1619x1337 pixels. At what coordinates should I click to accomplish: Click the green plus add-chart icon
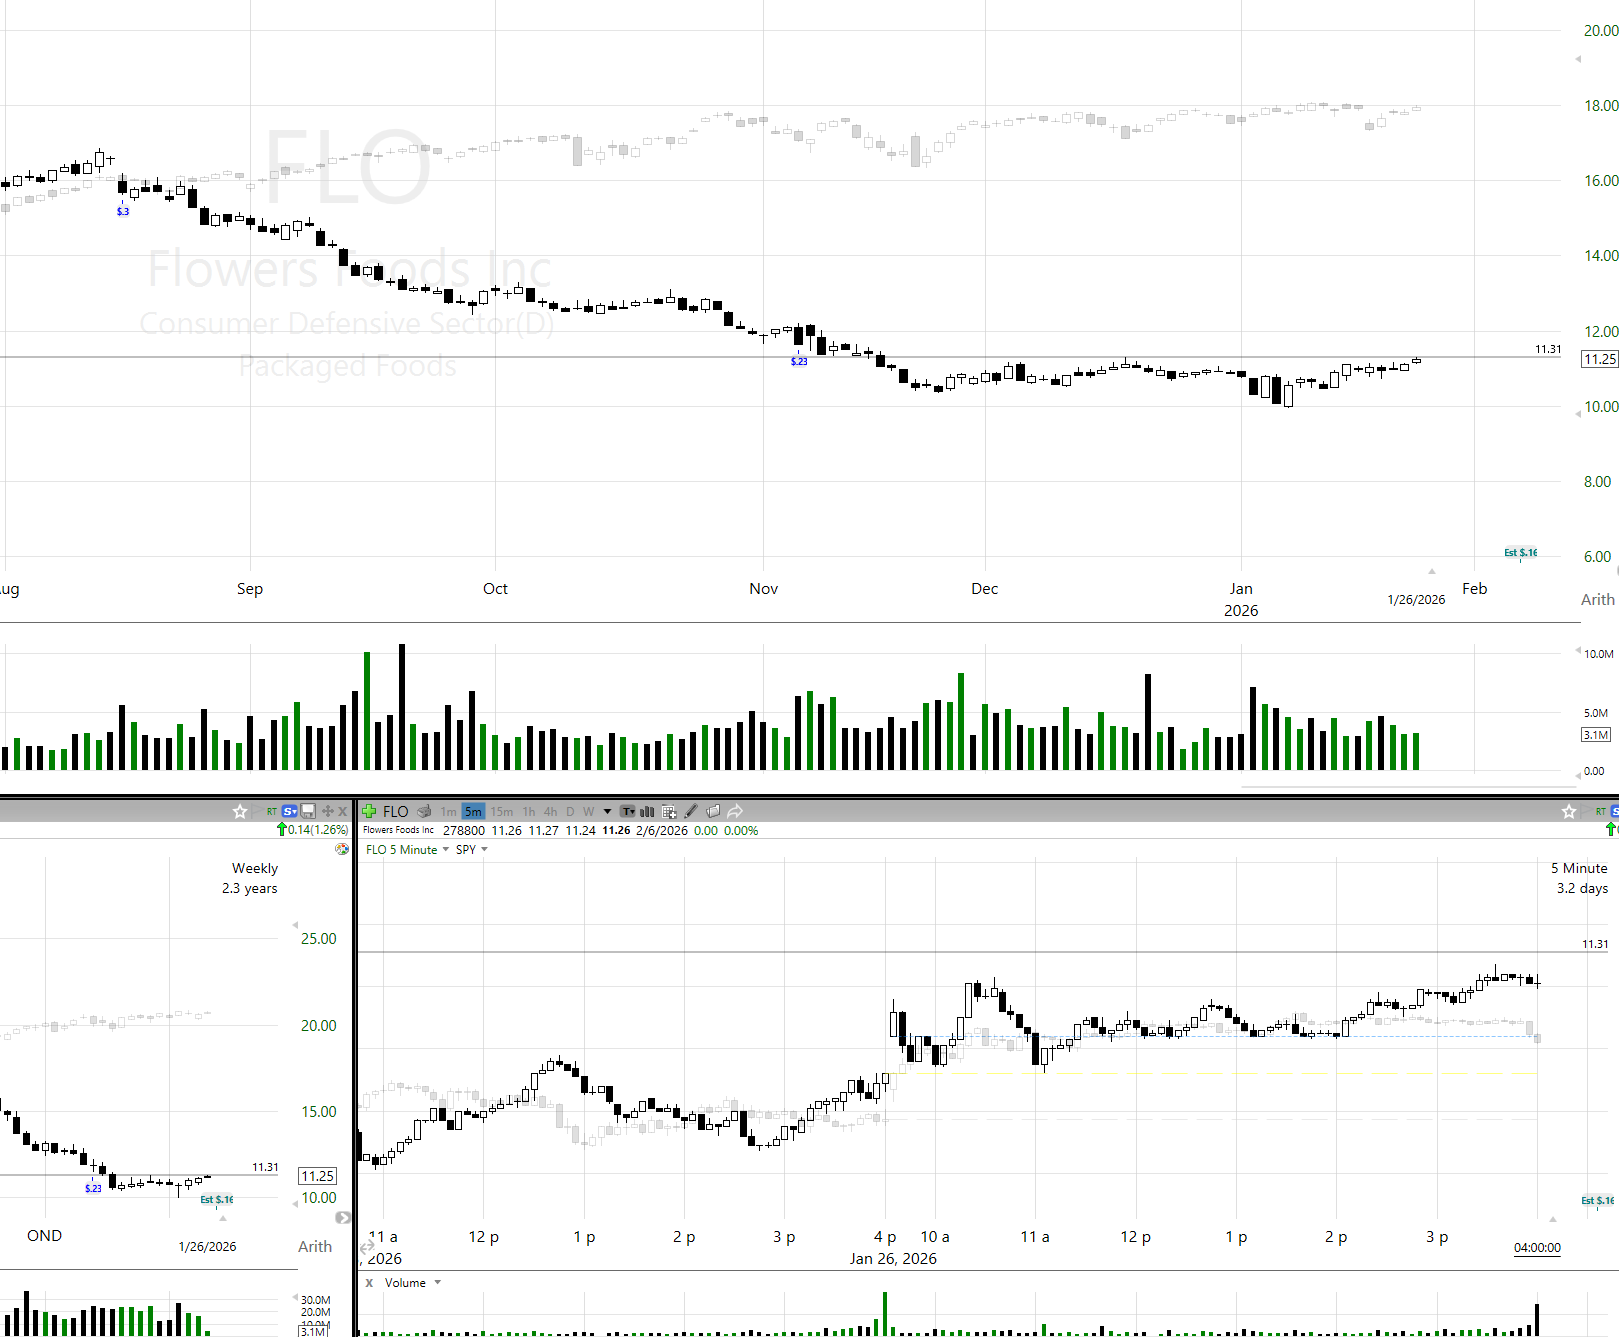point(369,811)
